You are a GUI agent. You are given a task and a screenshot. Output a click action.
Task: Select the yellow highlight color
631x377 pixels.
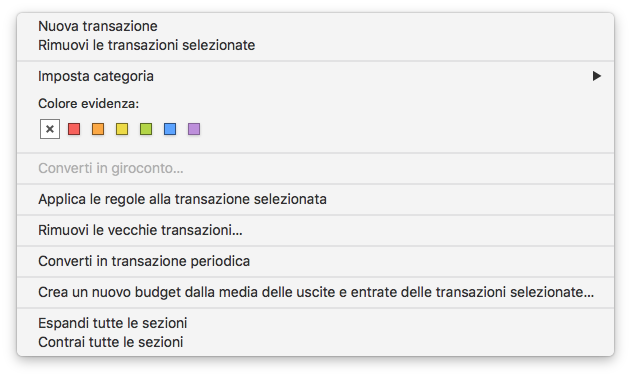[122, 129]
